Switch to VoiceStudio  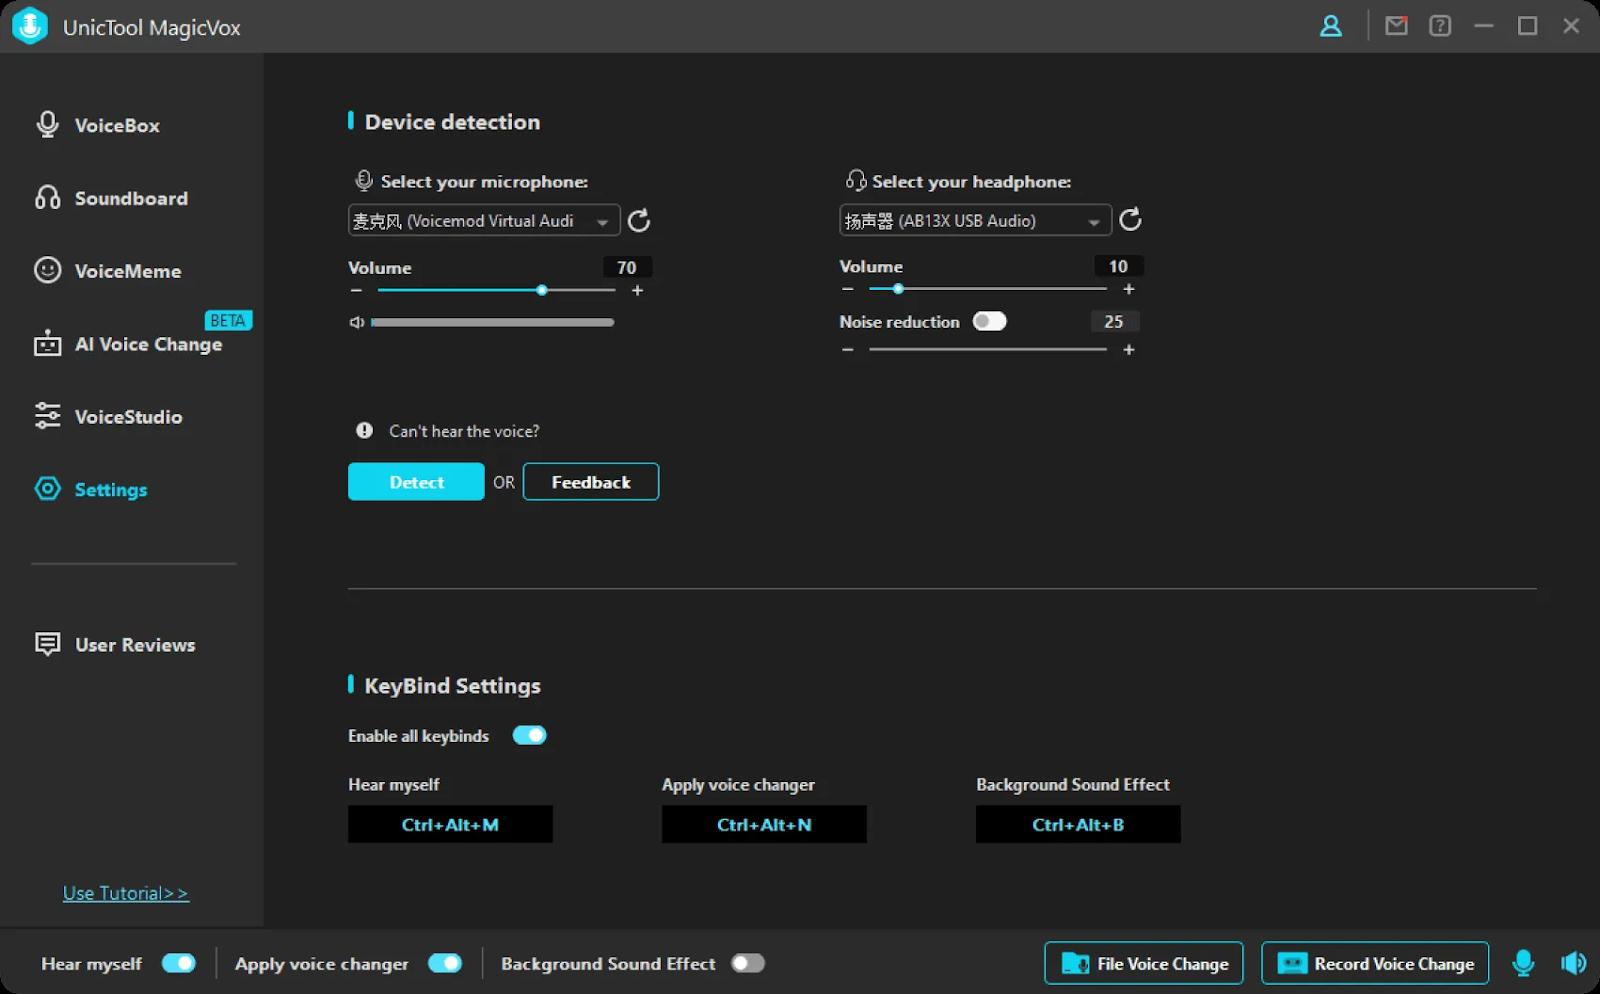point(128,417)
